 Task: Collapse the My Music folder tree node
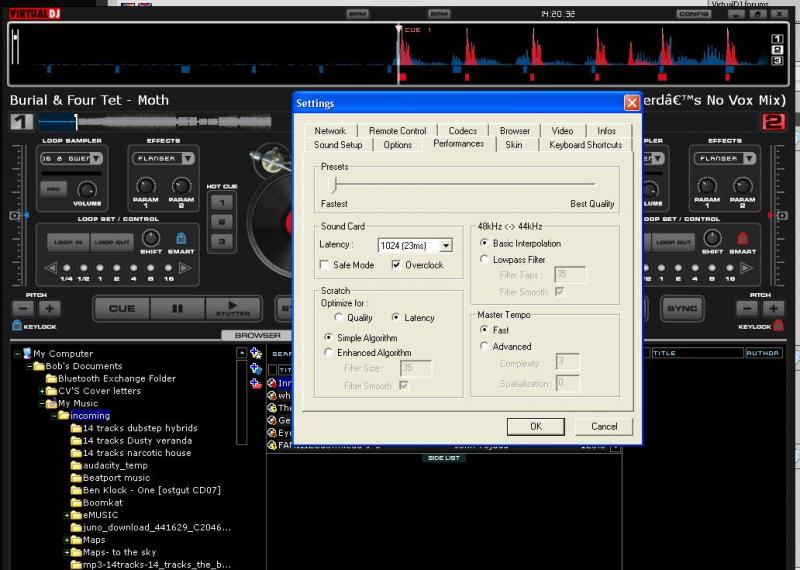tap(42, 403)
